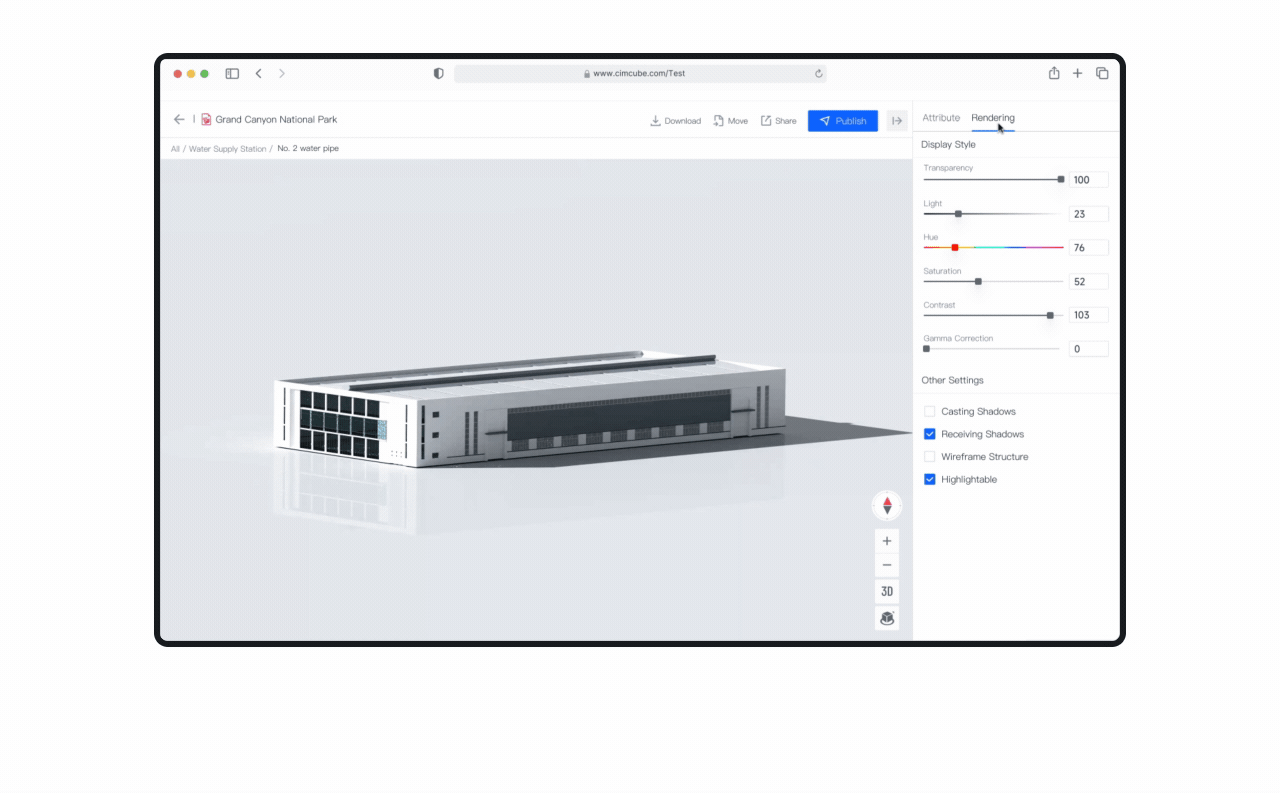Click the Contrast value field 103
The height and width of the screenshot is (793, 1280).
1088,315
